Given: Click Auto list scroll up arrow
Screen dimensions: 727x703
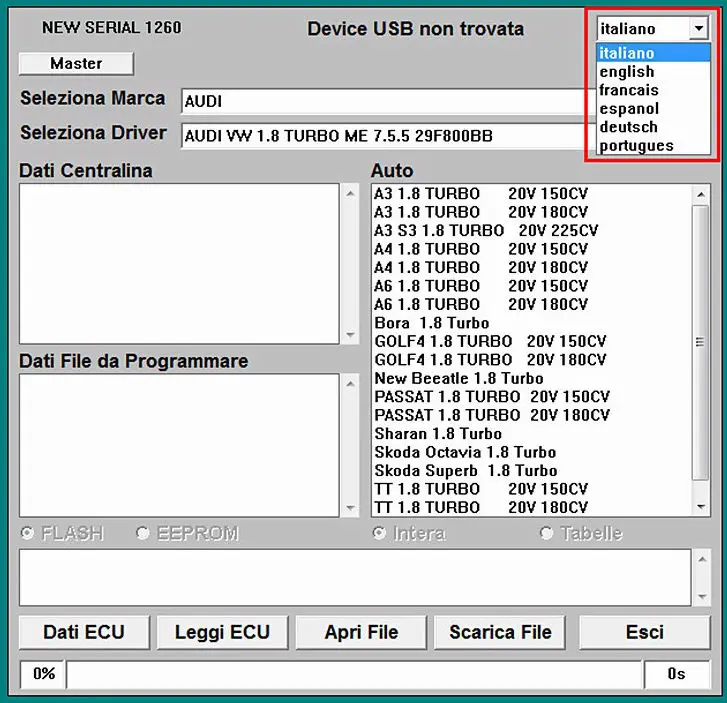Looking at the screenshot, I should click(x=701, y=194).
